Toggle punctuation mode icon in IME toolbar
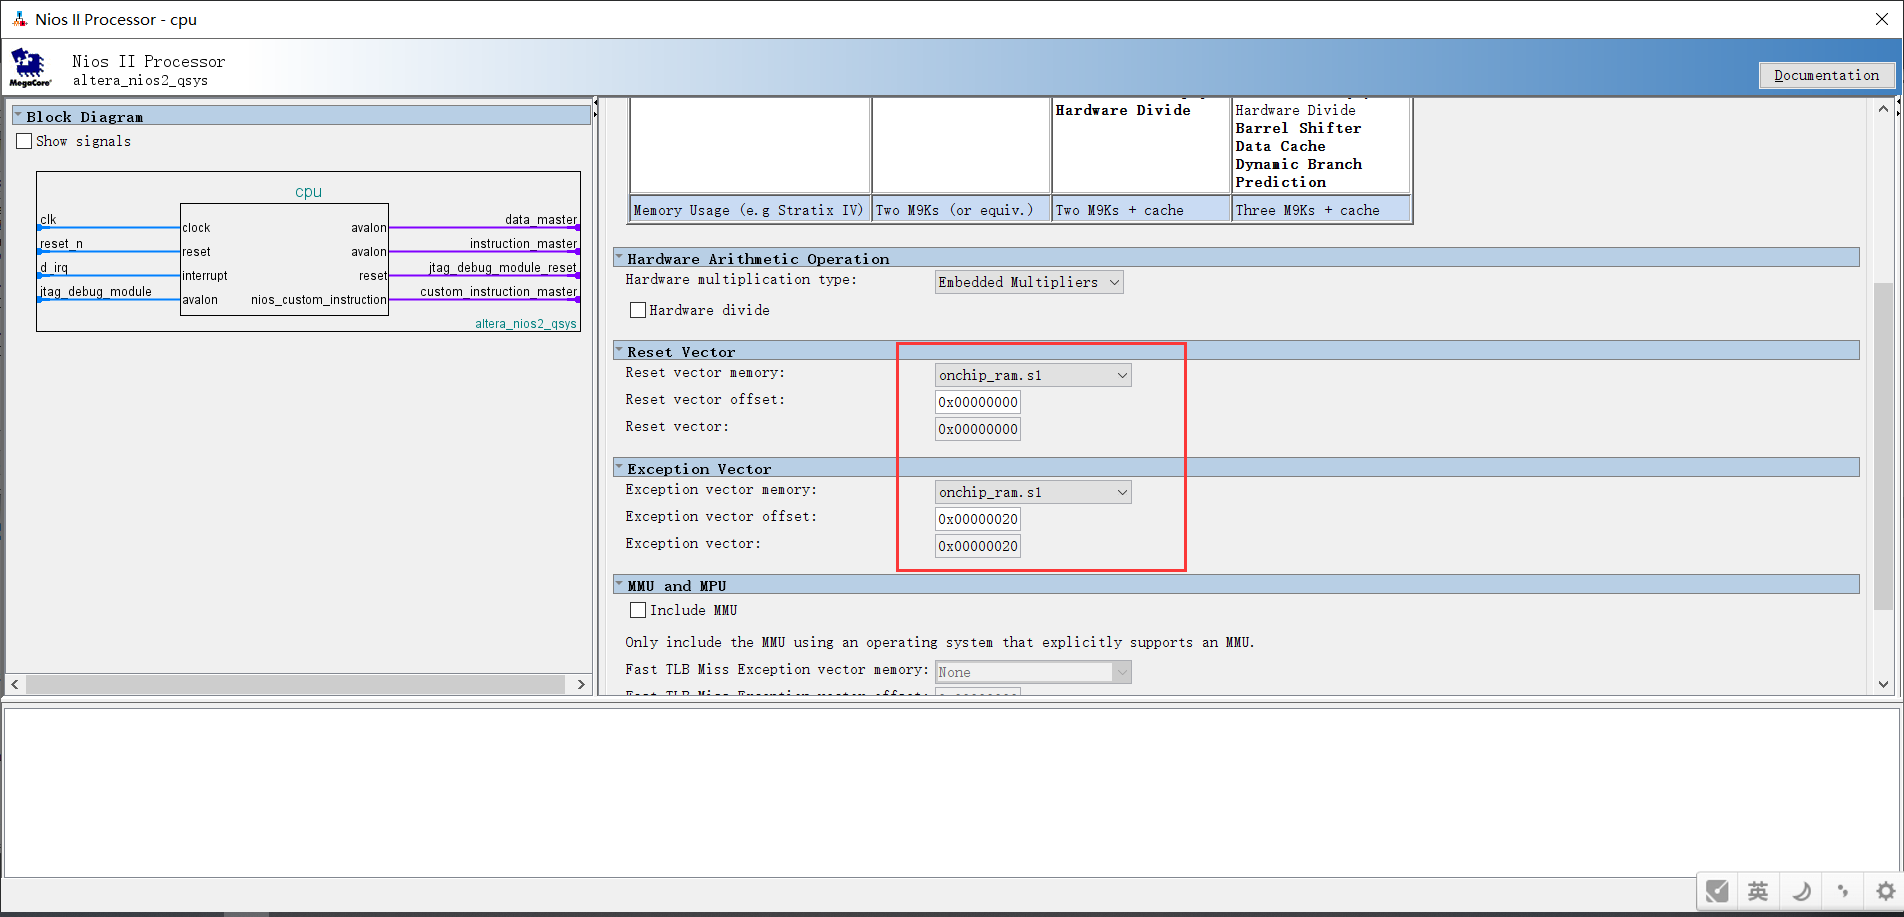Screen dimensions: 1904x917 pyautogui.click(x=1843, y=891)
